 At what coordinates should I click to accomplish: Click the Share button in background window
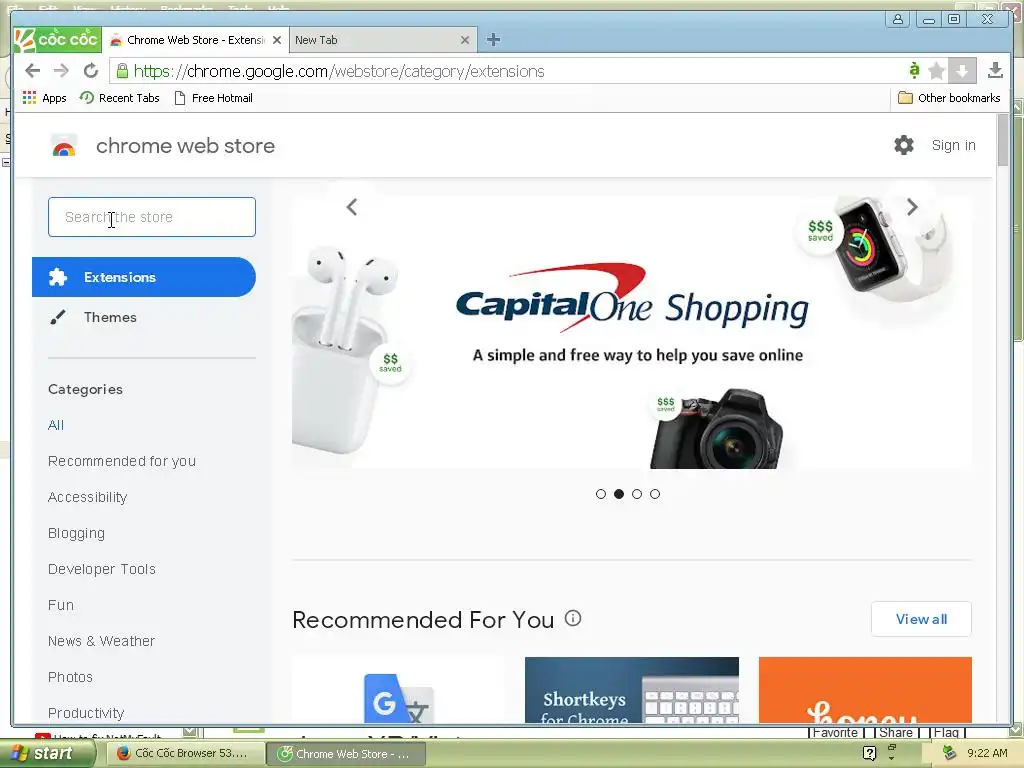pos(895,733)
